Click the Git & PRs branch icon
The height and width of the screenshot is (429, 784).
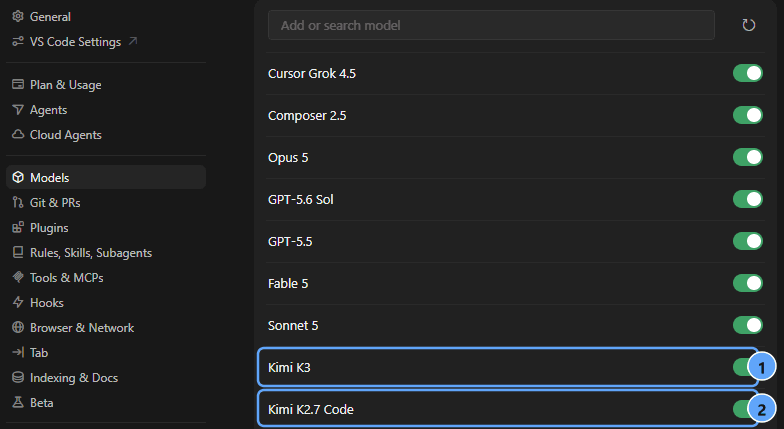pyautogui.click(x=18, y=202)
